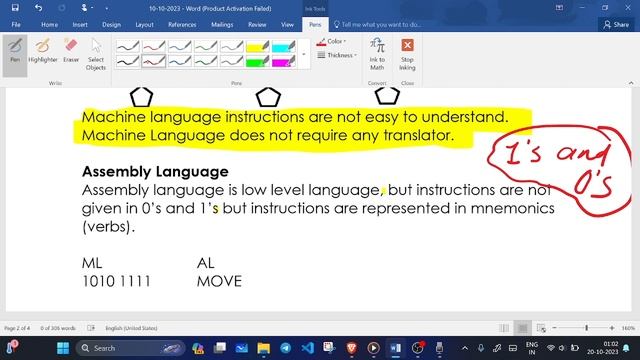This screenshot has height=360, width=640.
Task: Click the Share button
Action: (x=616, y=24)
